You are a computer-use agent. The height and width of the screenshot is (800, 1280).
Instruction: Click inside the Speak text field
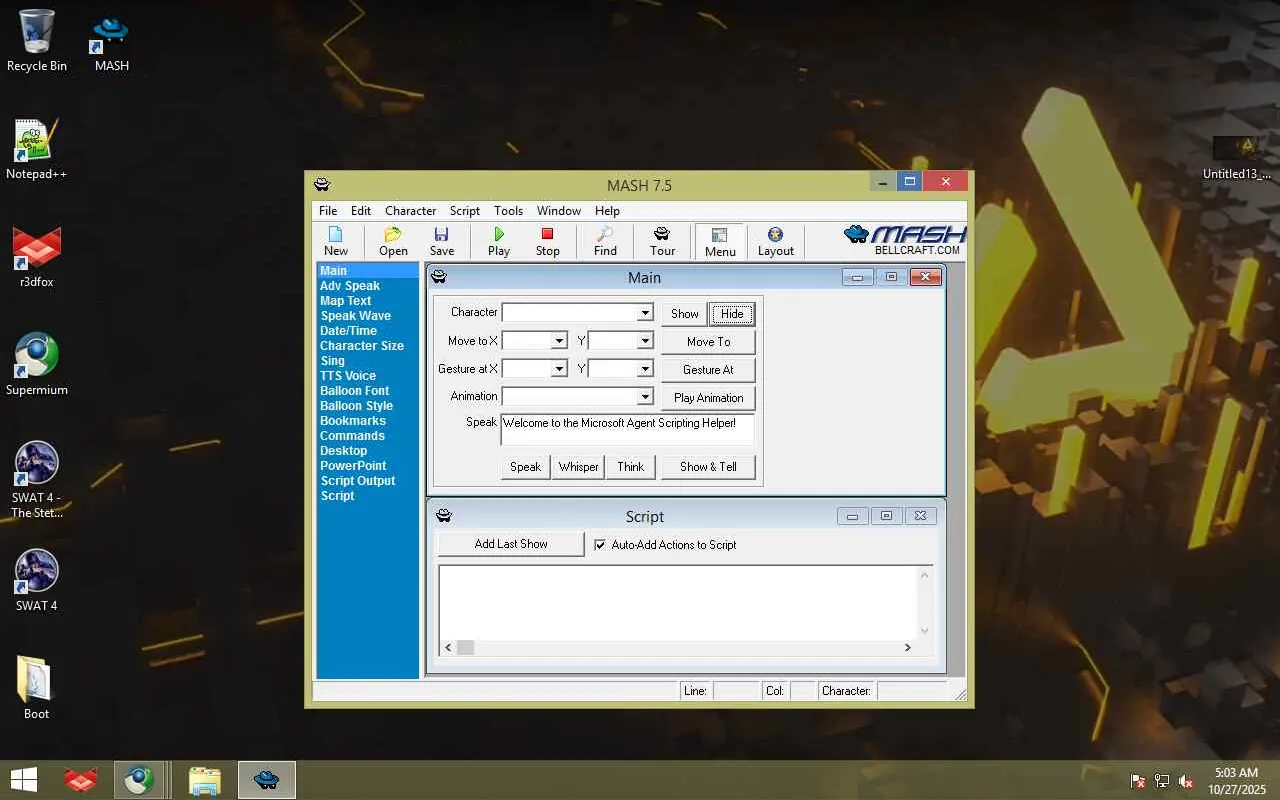(x=627, y=430)
